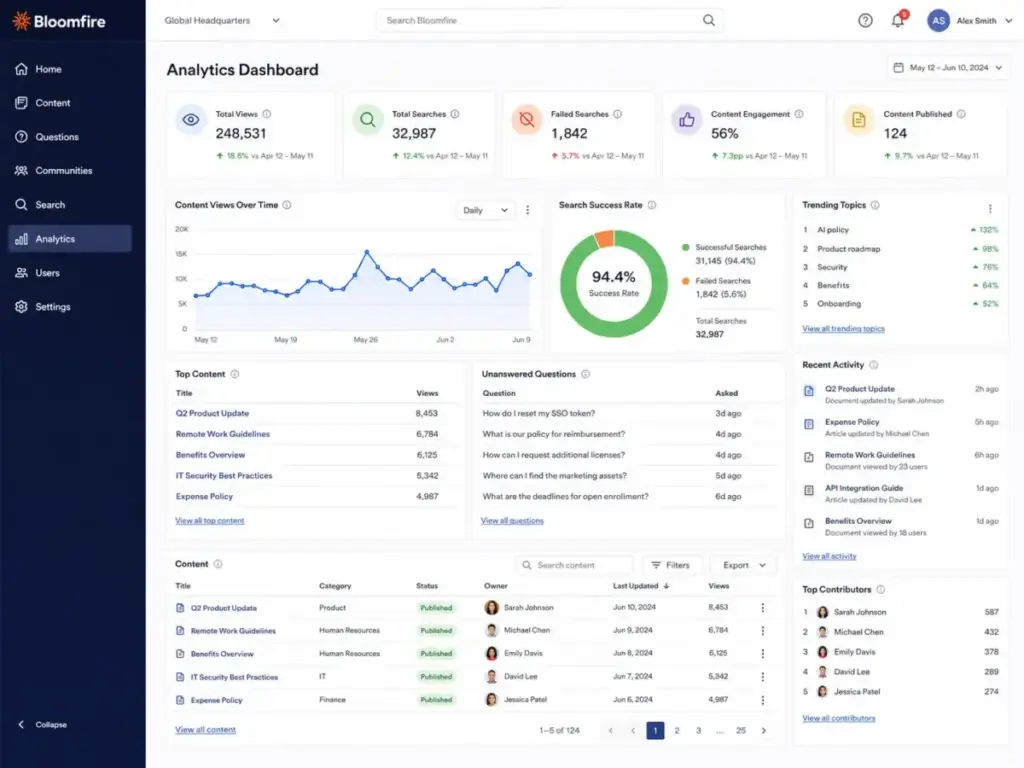Click View all trending topics link
Screen dimensions: 1024x768
click(x=843, y=329)
